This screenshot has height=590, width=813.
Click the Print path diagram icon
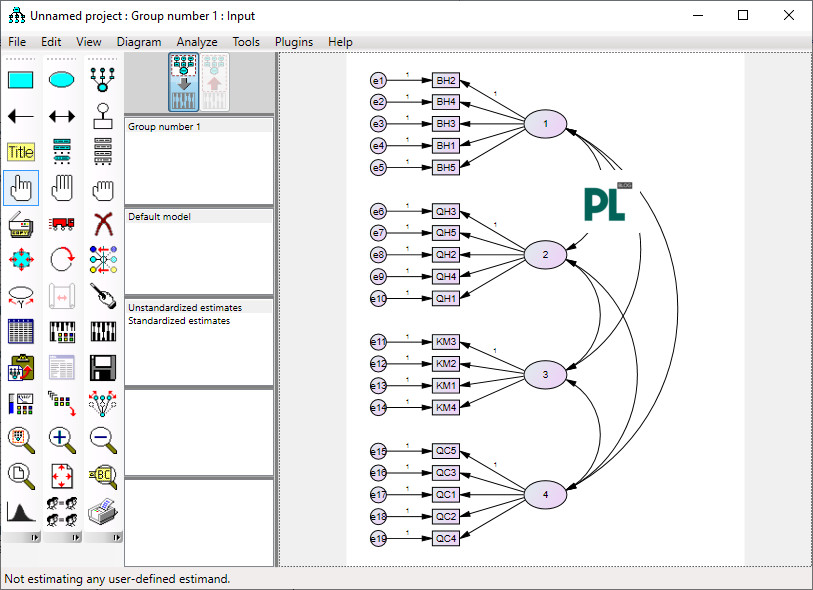pos(102,512)
